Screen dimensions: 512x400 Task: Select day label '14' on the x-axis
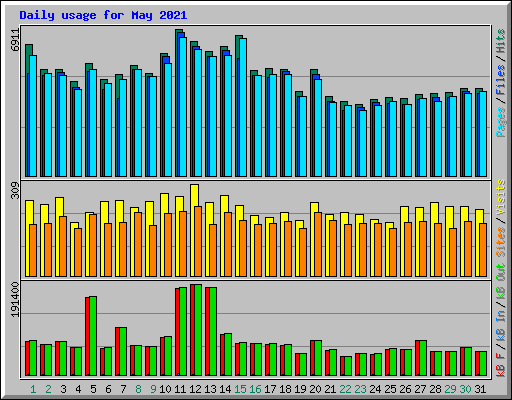[x=225, y=389]
